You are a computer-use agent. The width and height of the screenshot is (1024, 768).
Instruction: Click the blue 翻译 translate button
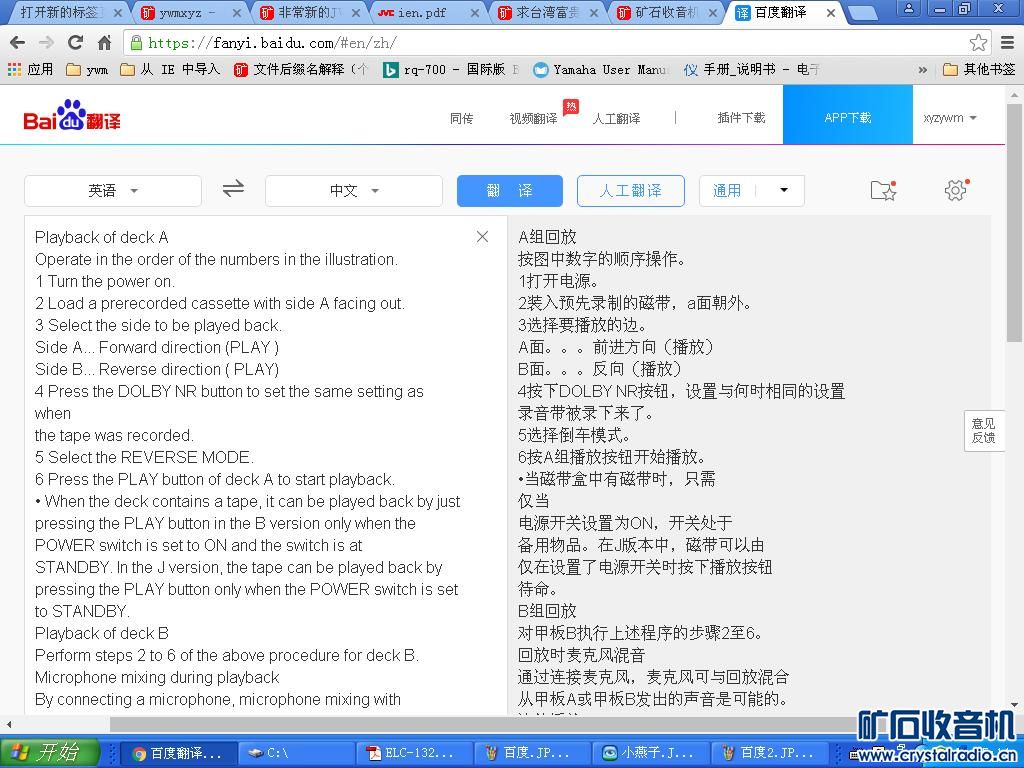click(x=509, y=191)
